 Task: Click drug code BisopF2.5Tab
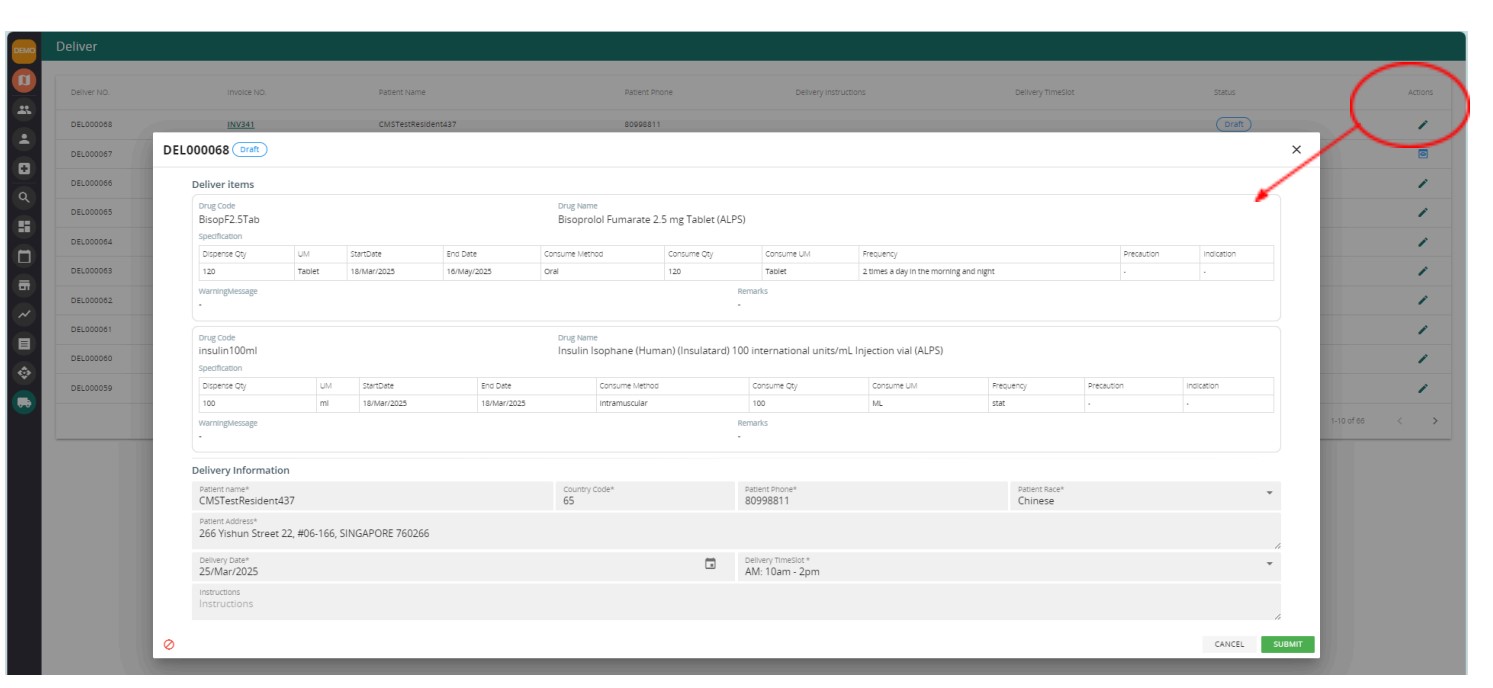[x=229, y=219]
